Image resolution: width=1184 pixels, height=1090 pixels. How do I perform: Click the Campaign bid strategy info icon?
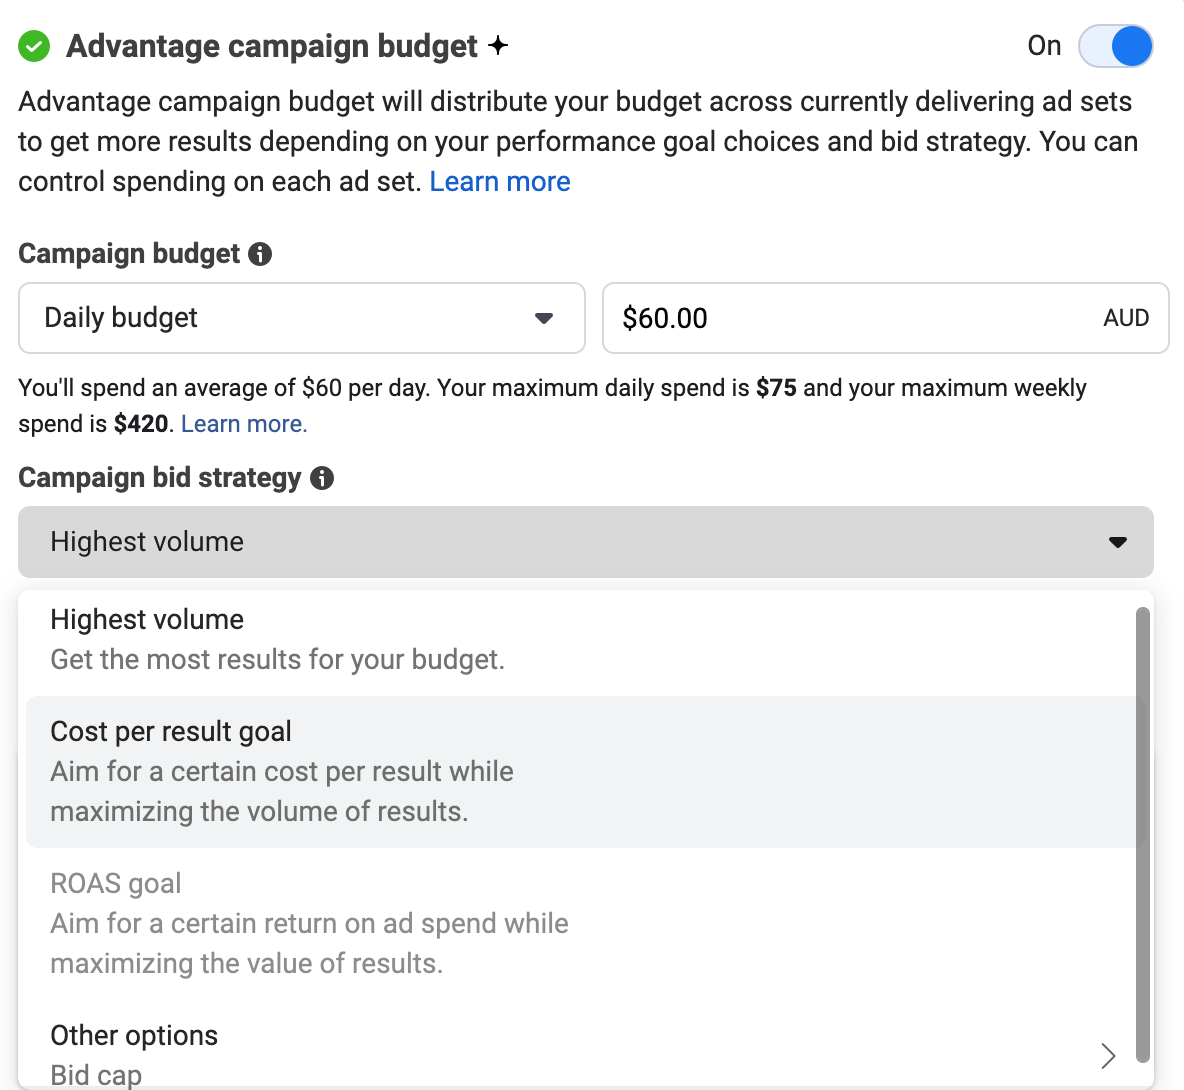(322, 479)
